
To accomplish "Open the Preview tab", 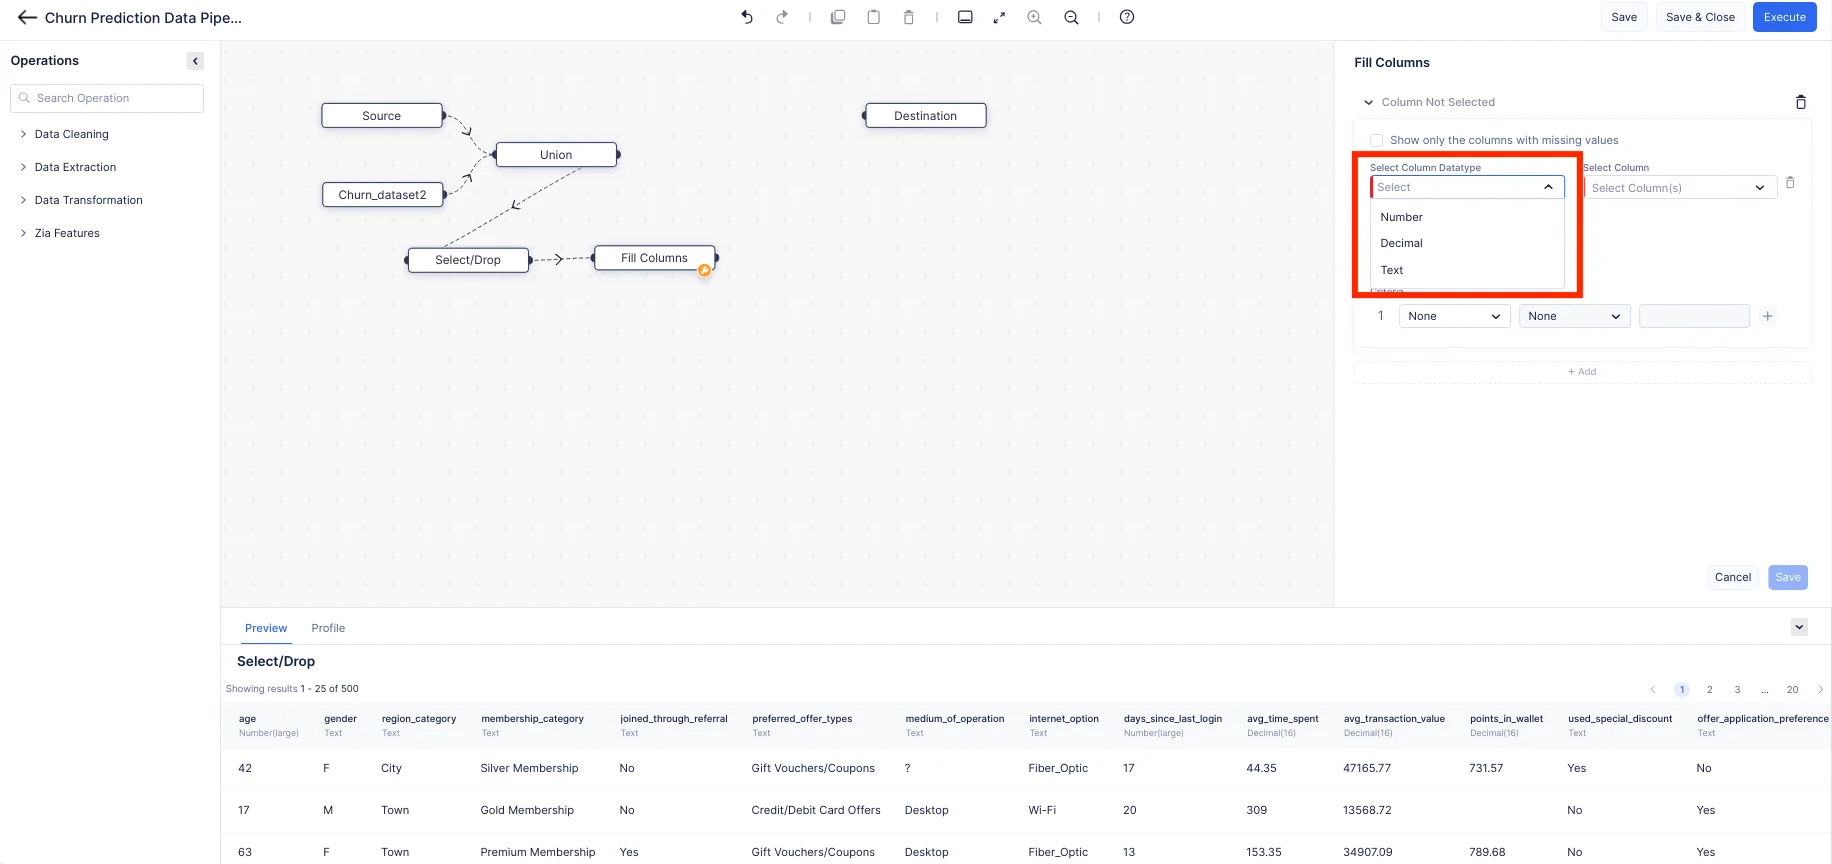I will (266, 628).
